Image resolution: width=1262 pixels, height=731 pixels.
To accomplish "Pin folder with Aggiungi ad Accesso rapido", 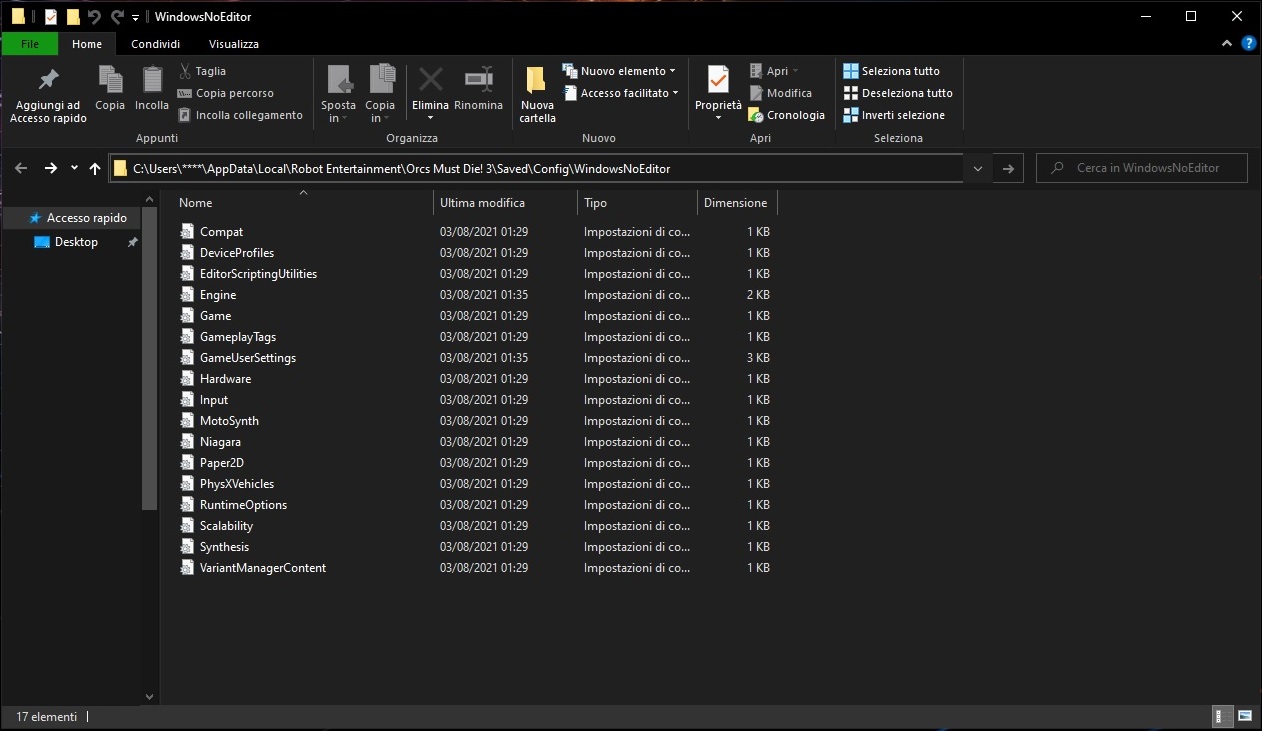I will 48,95.
